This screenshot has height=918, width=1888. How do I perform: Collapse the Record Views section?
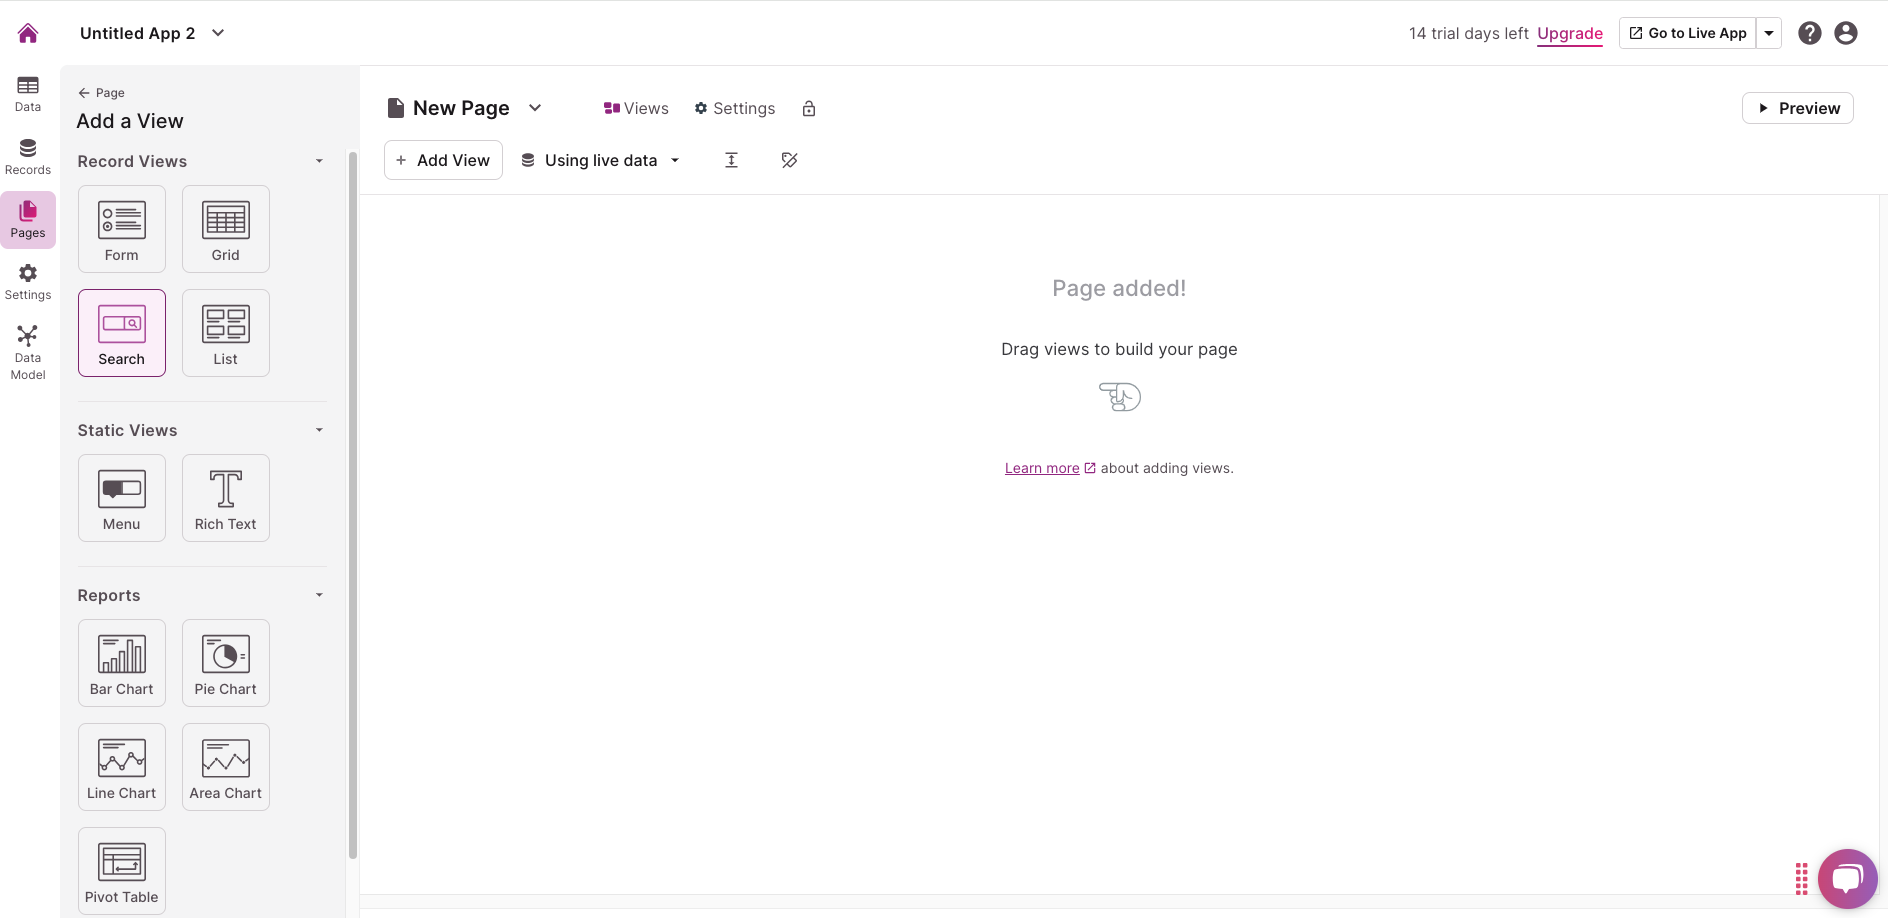pyautogui.click(x=319, y=161)
